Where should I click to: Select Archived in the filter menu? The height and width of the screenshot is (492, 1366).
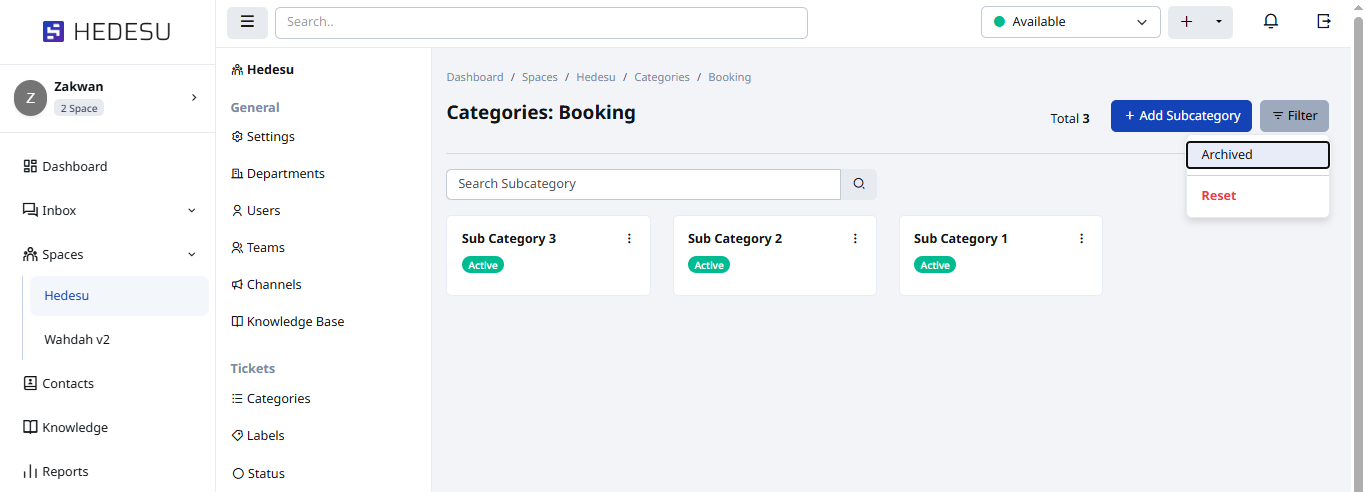(x=1257, y=155)
